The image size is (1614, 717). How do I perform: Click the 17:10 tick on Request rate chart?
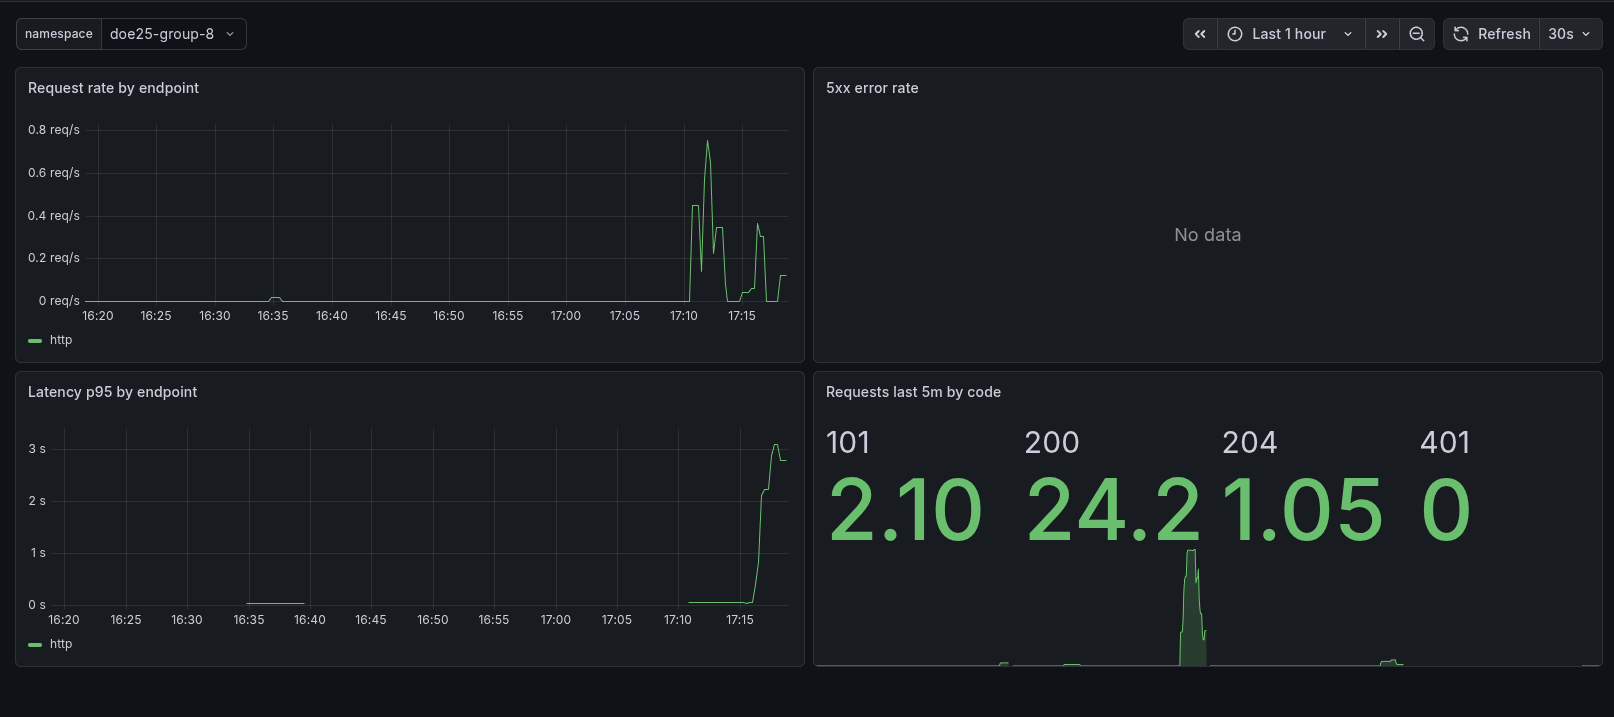684,316
